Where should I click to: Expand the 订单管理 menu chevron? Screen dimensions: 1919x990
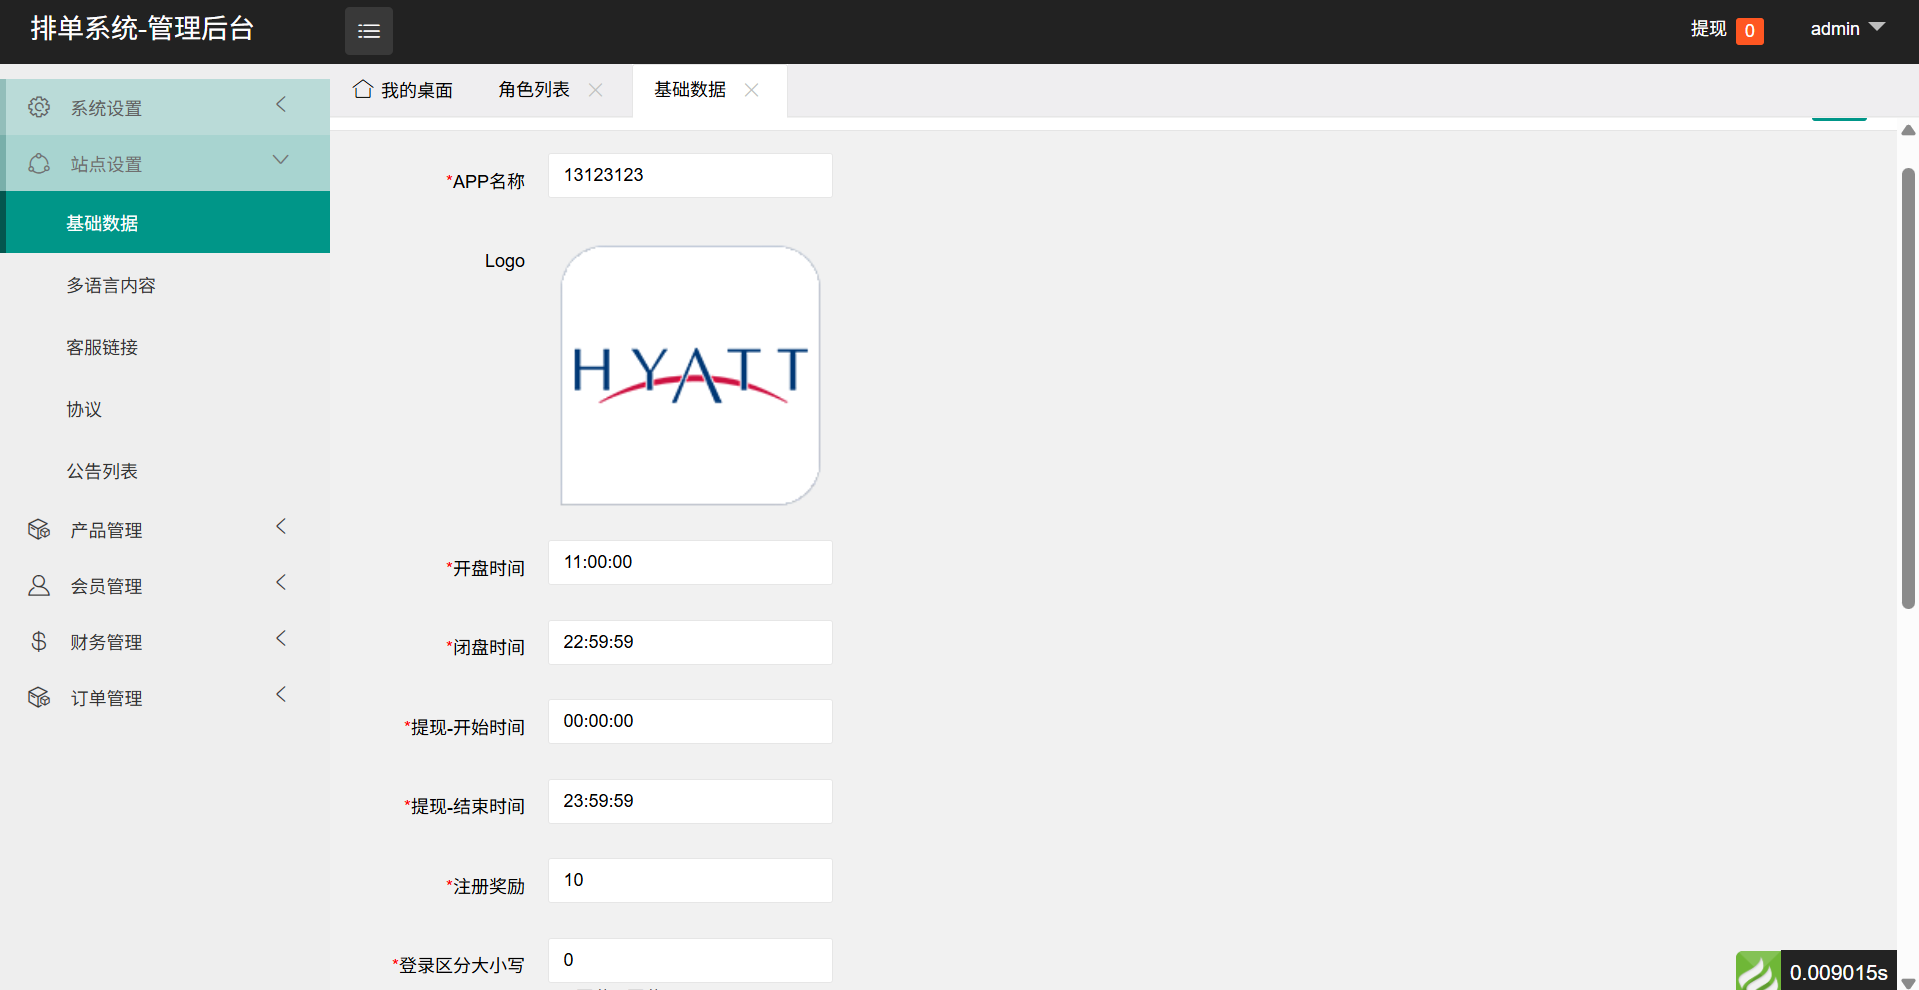(x=281, y=694)
